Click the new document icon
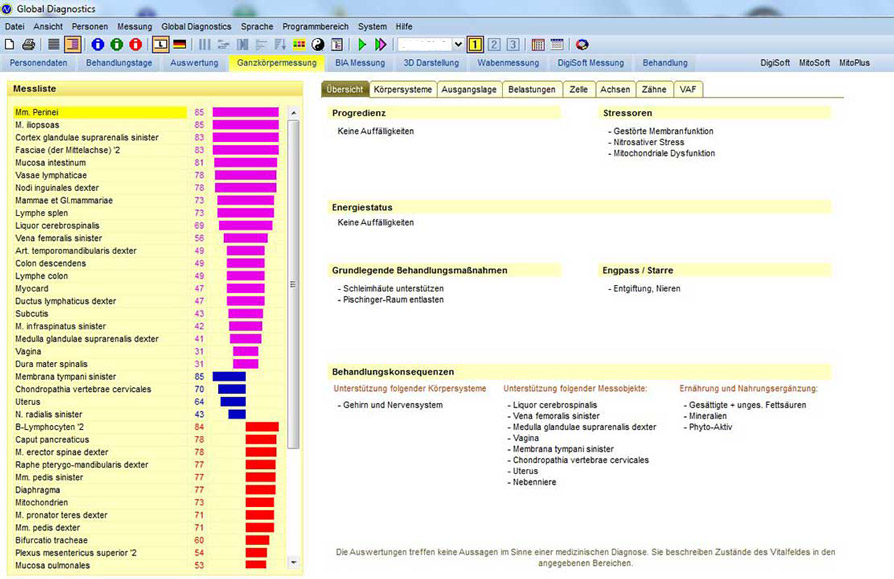This screenshot has height=579, width=894. tap(10, 44)
